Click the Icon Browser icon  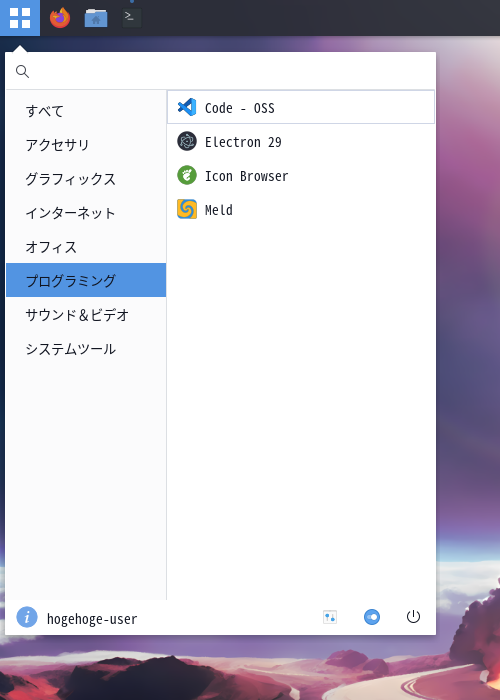tap(187, 175)
